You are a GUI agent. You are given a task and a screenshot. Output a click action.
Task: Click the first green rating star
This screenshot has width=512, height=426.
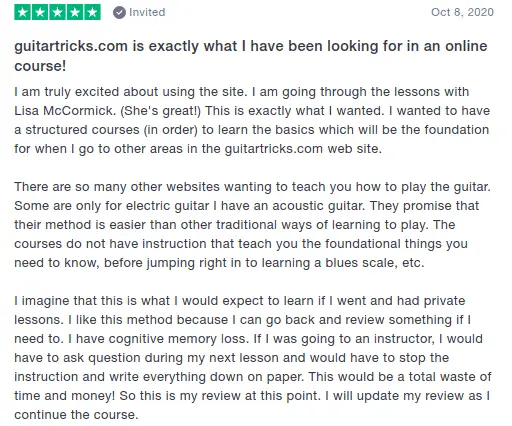23,12
